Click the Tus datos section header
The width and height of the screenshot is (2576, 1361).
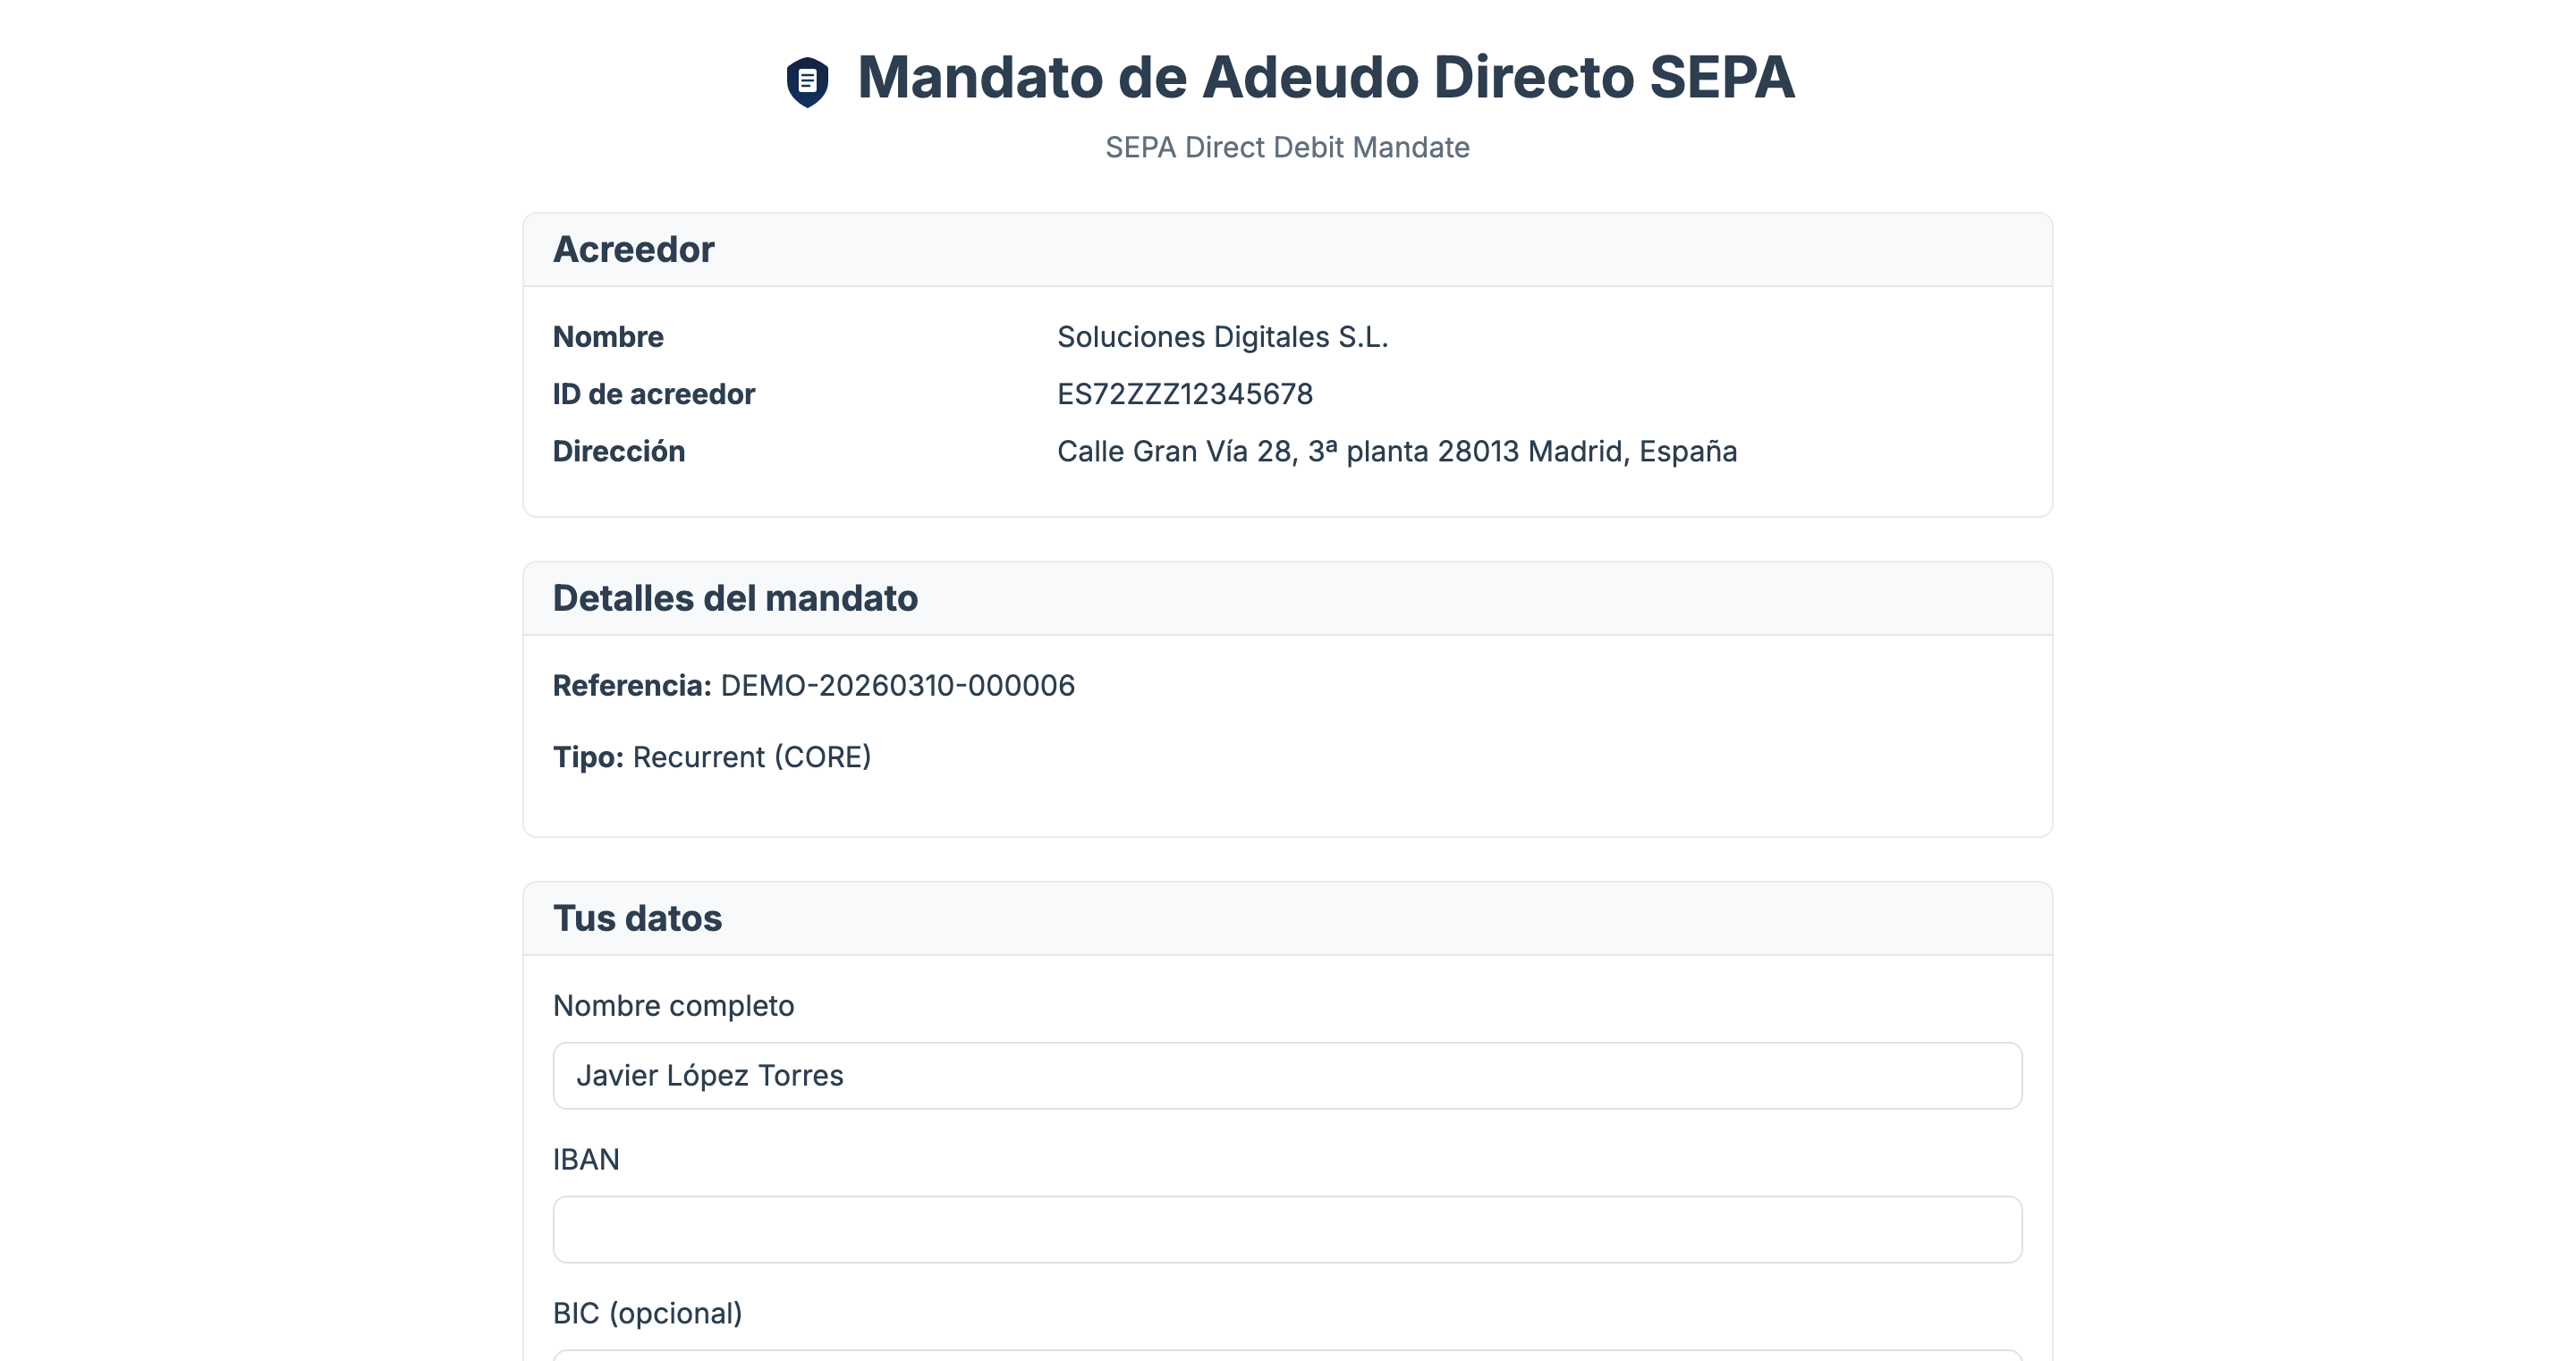637,917
